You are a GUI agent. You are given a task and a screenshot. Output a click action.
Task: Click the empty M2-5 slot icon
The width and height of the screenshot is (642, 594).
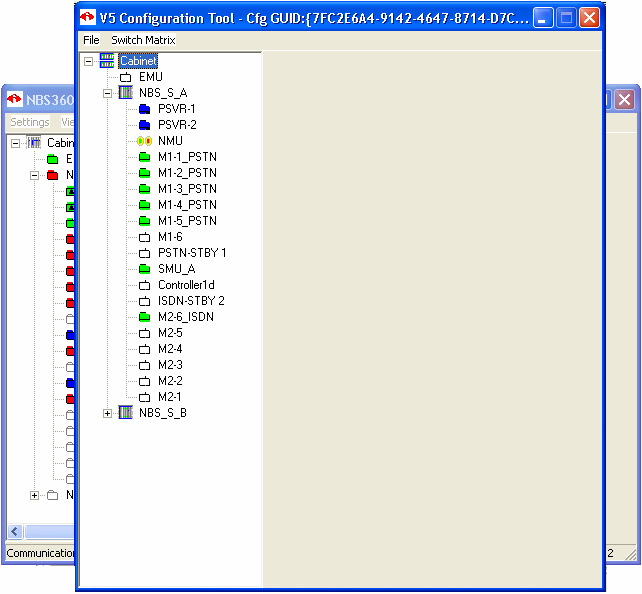click(145, 333)
